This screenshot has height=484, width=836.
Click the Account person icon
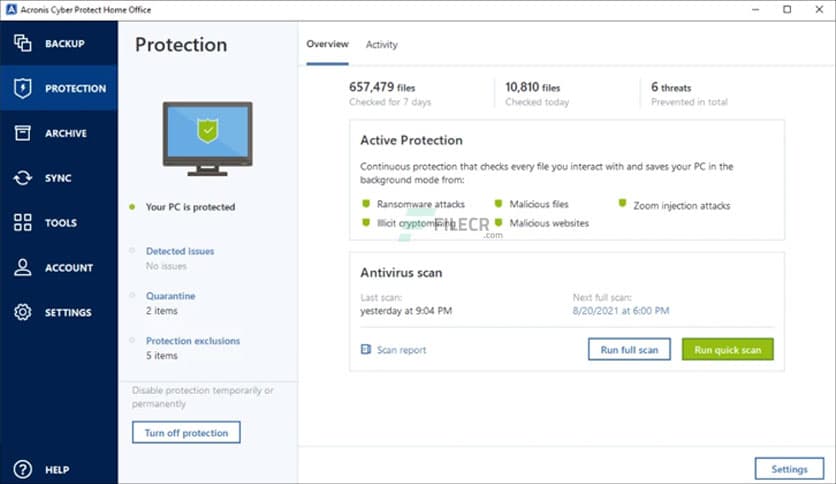coord(22,268)
